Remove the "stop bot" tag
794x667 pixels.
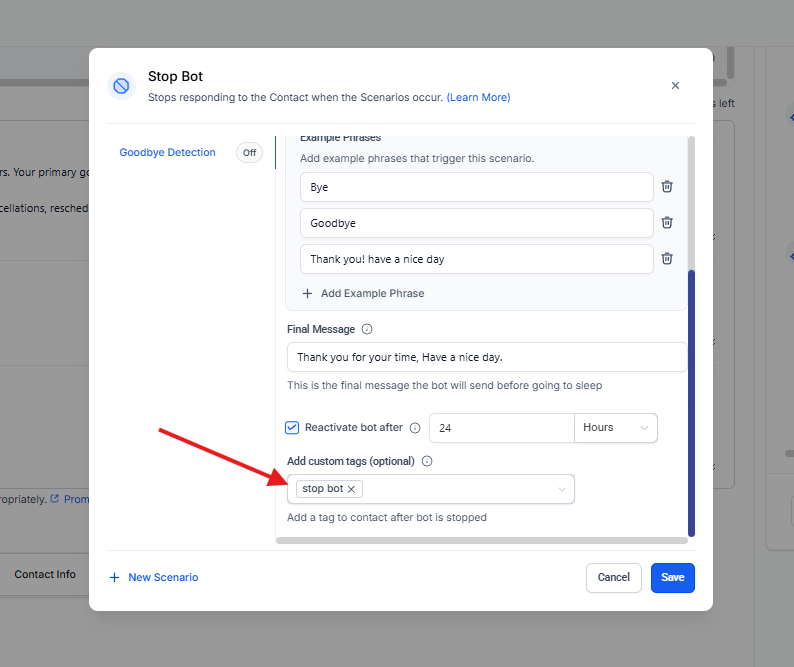[352, 489]
